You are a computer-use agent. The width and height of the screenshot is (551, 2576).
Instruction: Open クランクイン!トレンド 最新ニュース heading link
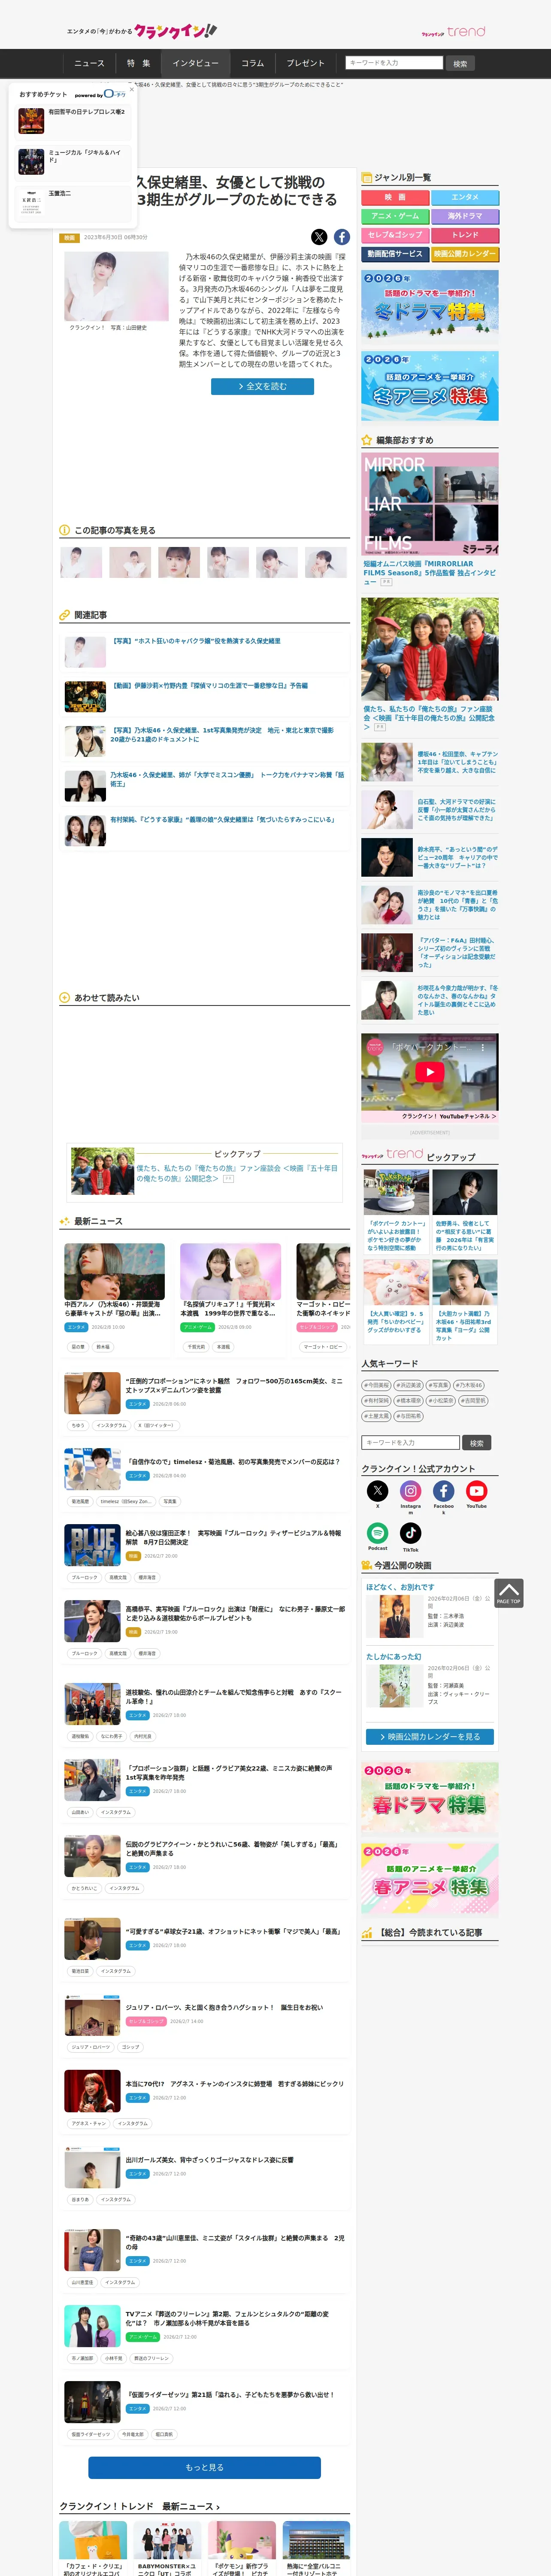point(140,2506)
